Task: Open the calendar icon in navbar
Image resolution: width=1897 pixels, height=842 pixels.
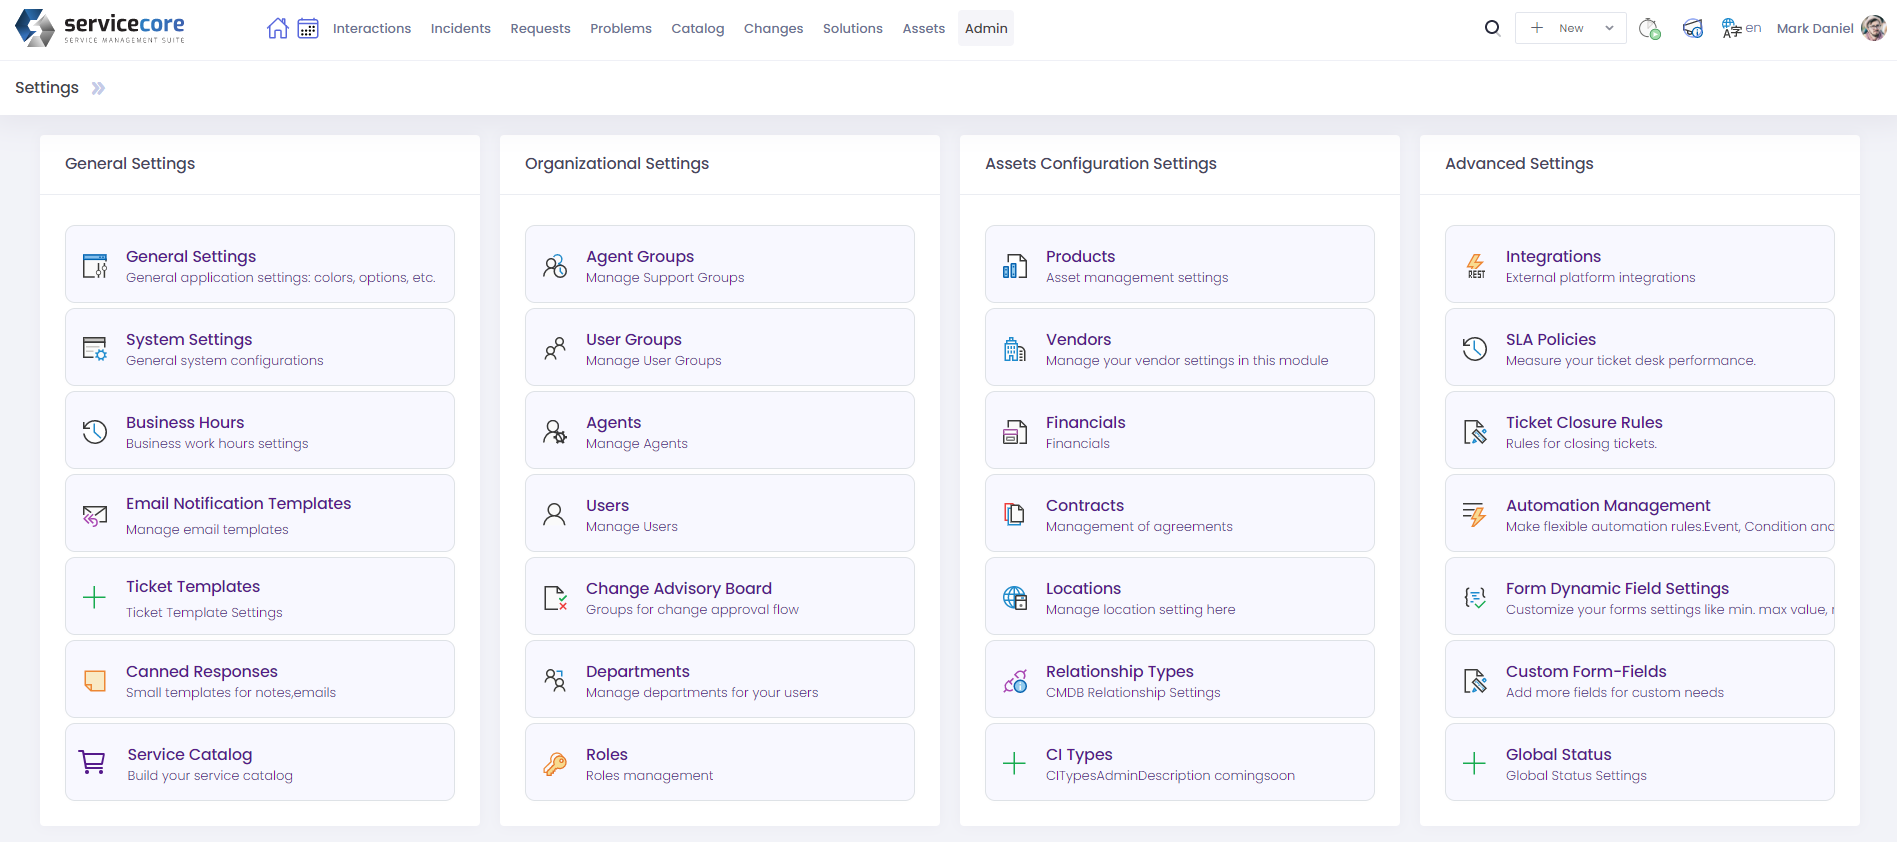Action: (x=308, y=28)
